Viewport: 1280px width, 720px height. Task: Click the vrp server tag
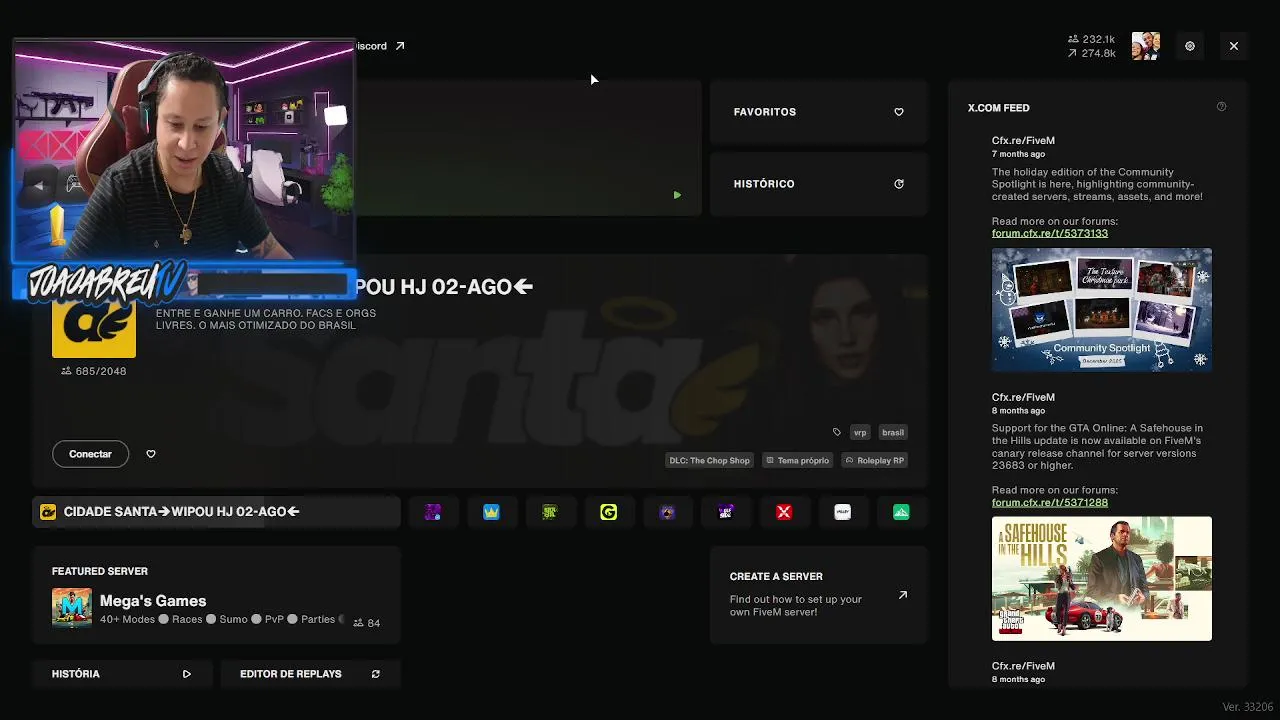tap(860, 432)
